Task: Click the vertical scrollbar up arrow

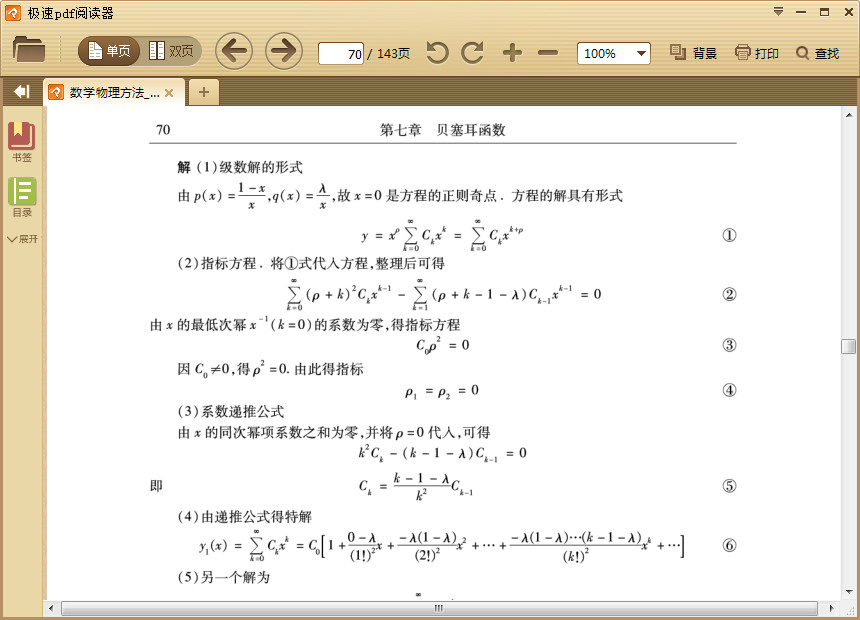Action: point(848,115)
